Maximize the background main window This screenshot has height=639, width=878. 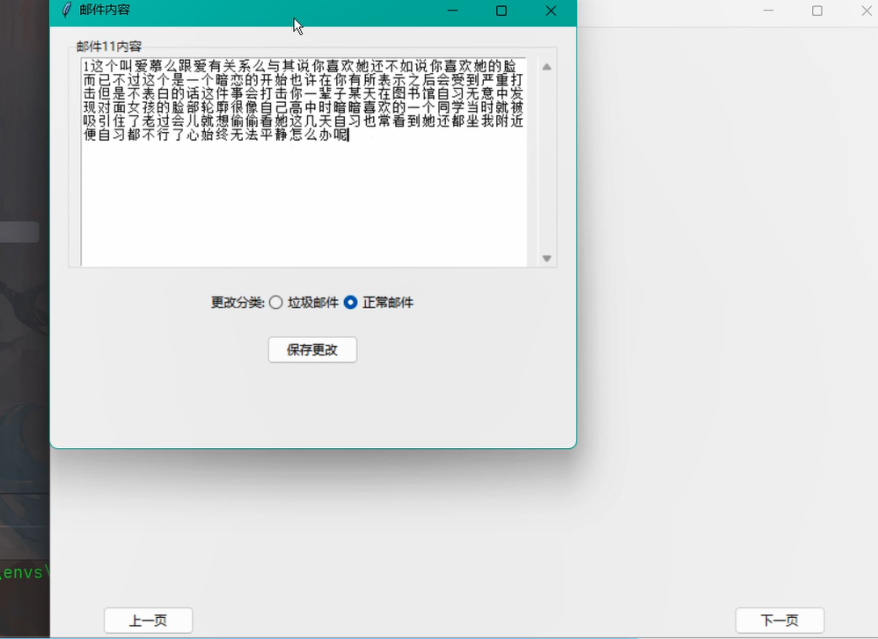(x=818, y=11)
